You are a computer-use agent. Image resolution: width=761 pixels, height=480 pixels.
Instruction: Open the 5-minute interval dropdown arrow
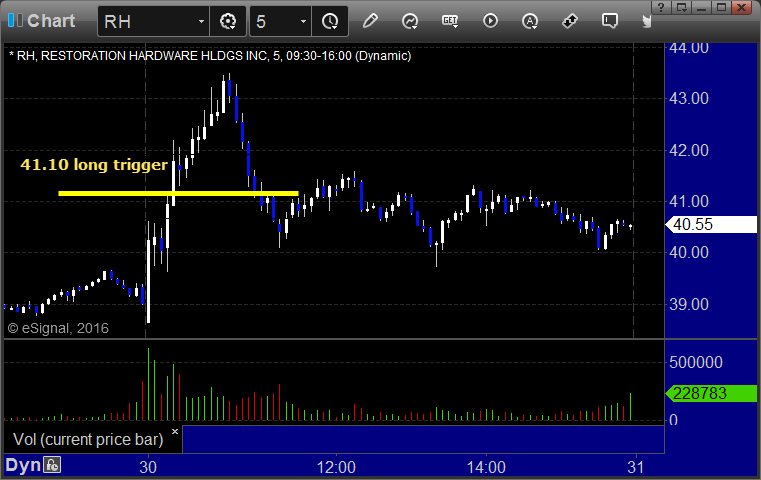click(303, 21)
